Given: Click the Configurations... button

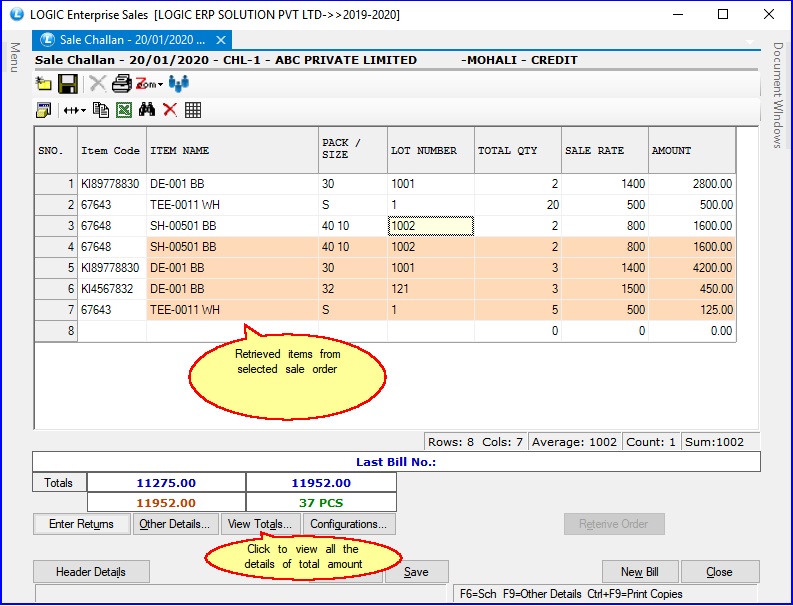Looking at the screenshot, I should pos(348,524).
